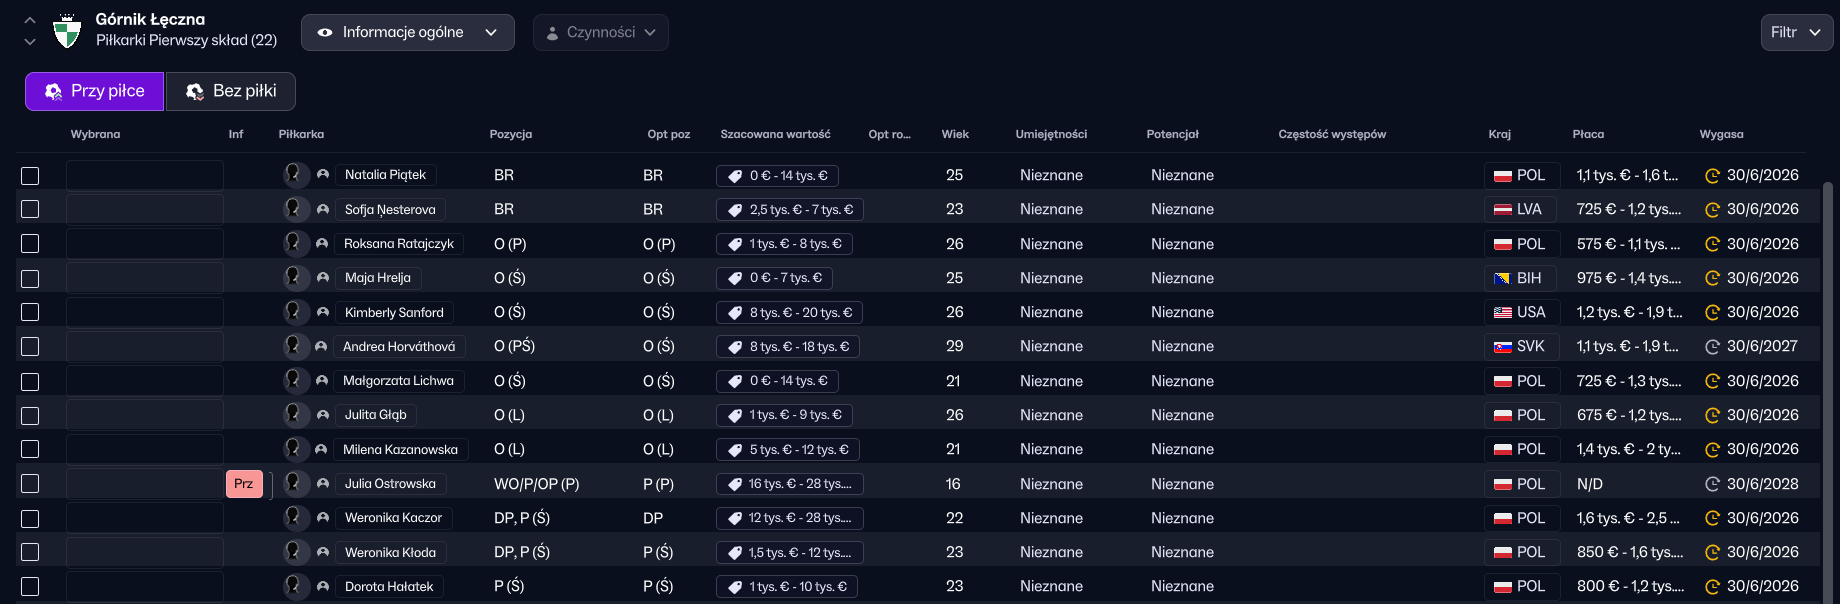Screen dimensions: 1840x604
Task: Click the USA flag icon for Kimberly Sanford
Action: [1502, 313]
